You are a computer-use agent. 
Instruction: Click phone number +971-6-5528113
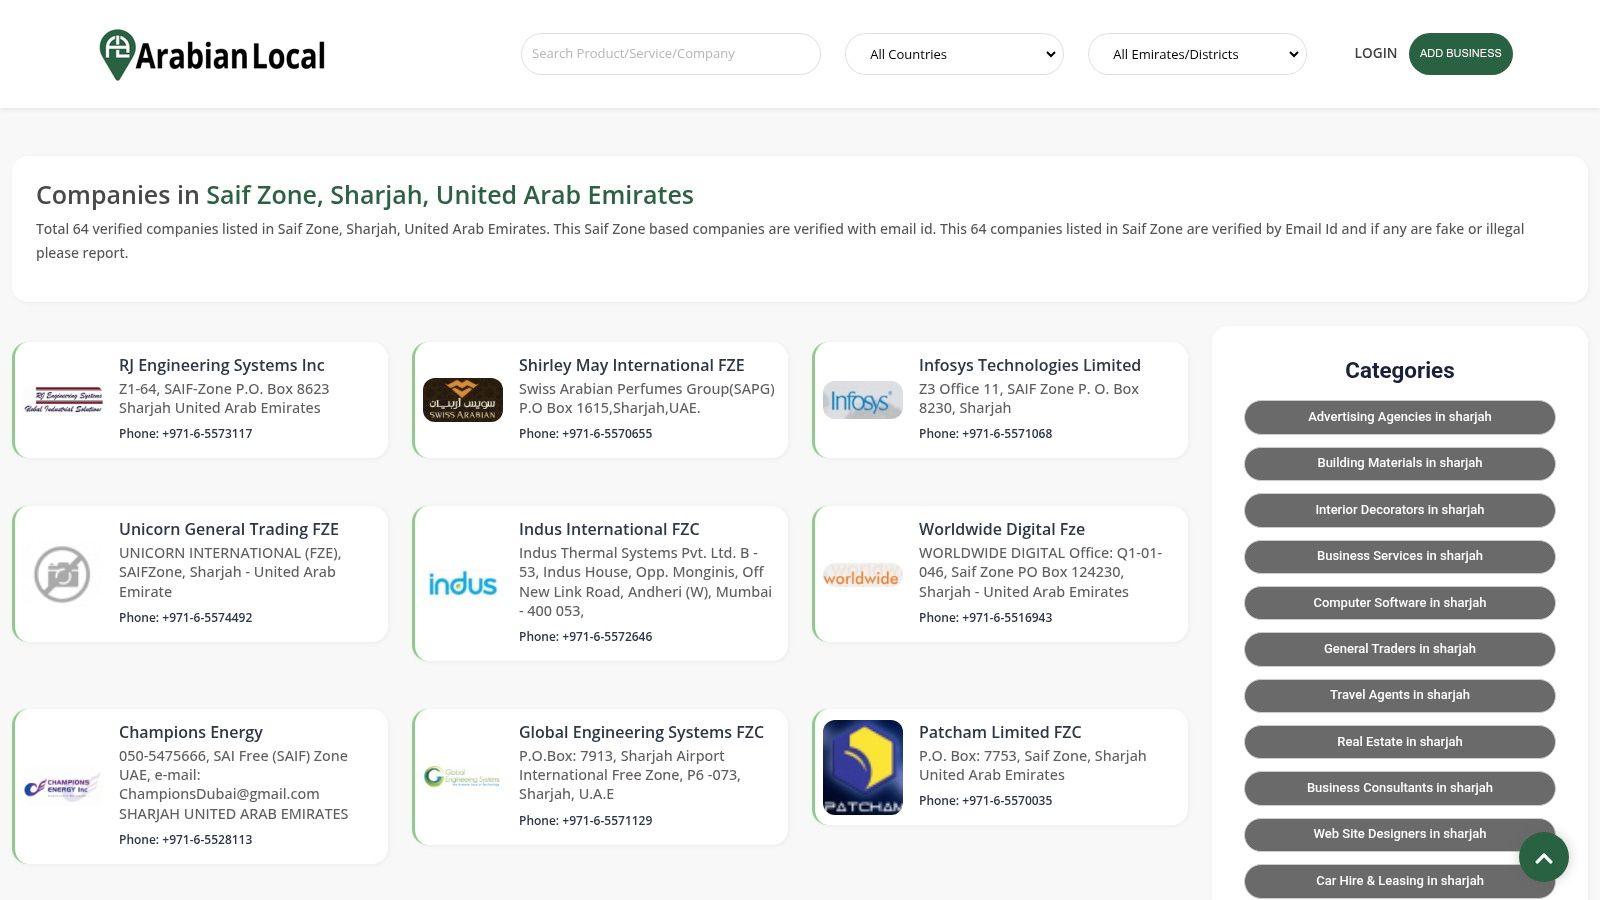point(207,840)
